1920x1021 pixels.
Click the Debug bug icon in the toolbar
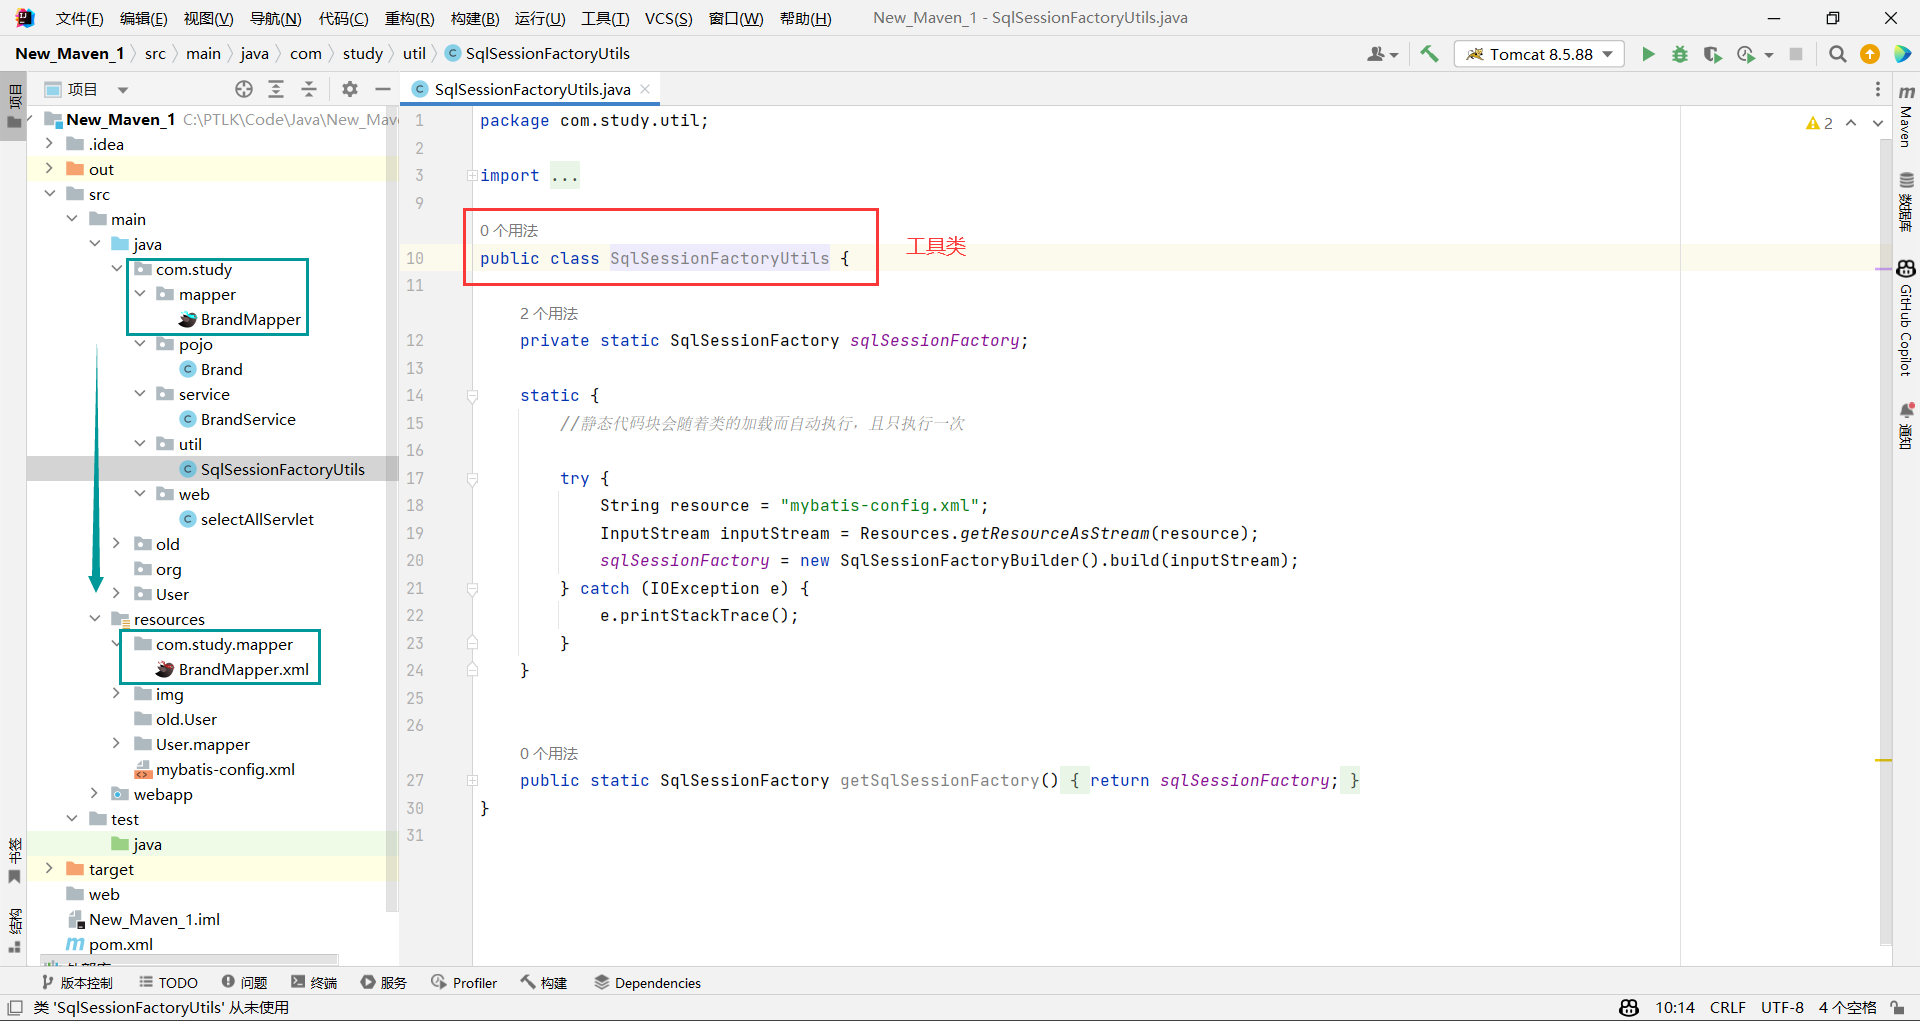click(1680, 54)
